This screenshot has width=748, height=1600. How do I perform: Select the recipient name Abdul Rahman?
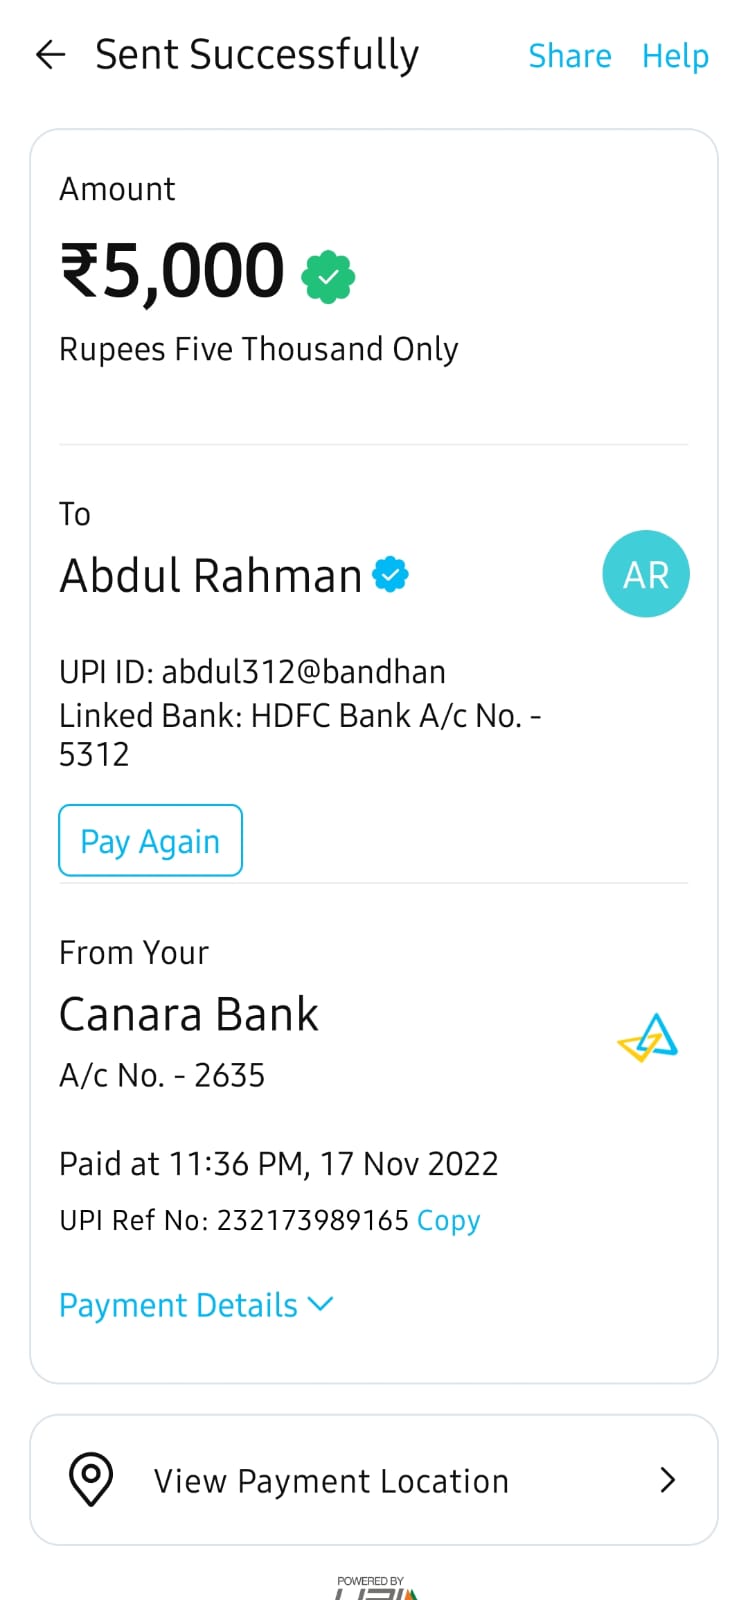pos(210,576)
